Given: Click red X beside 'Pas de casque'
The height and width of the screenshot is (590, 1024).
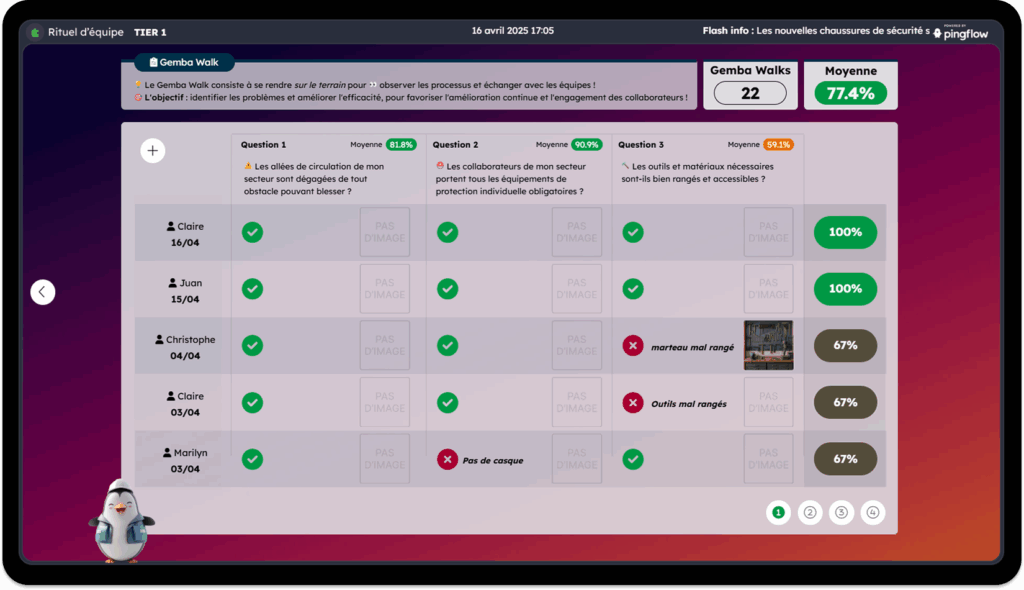Looking at the screenshot, I should [448, 460].
